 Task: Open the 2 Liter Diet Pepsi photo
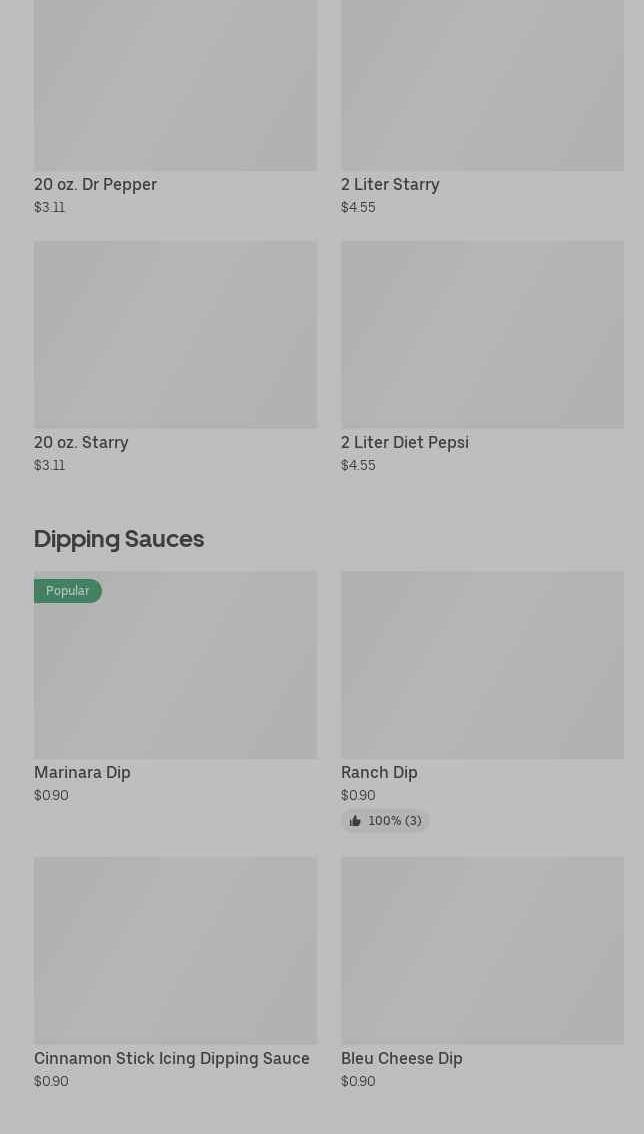click(x=482, y=334)
